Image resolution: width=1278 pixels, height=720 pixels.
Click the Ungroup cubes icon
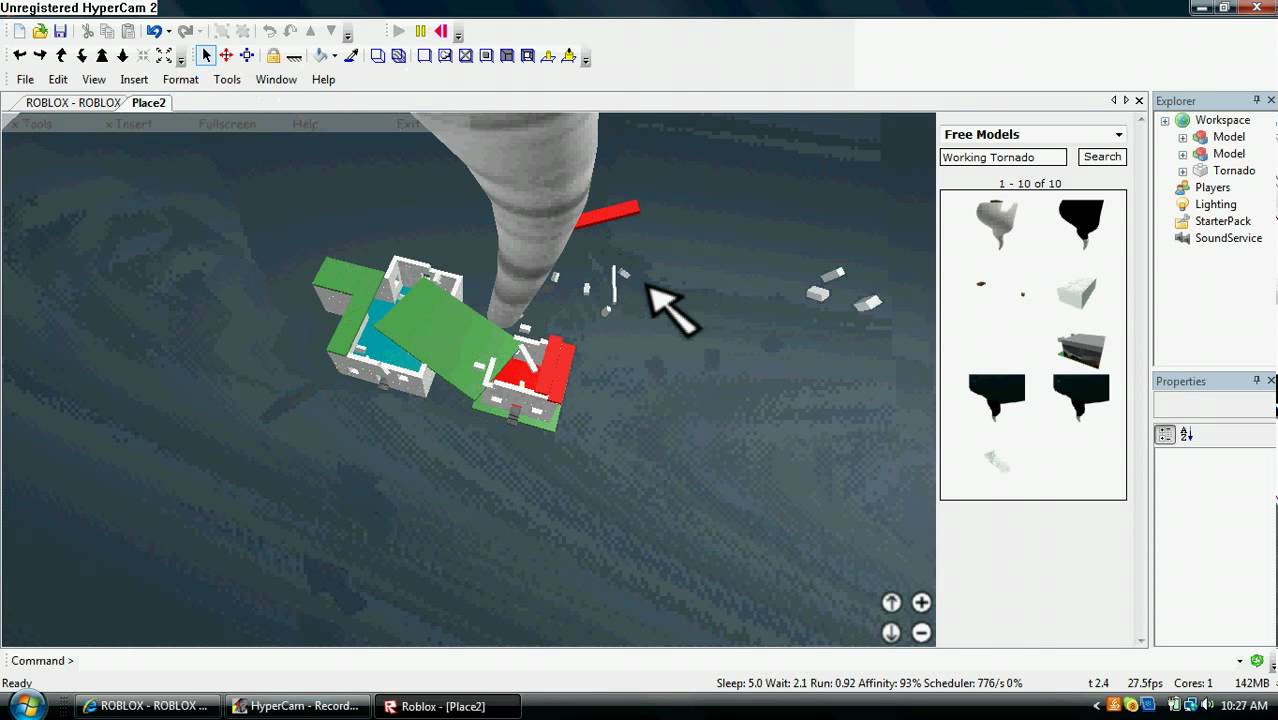(x=399, y=56)
